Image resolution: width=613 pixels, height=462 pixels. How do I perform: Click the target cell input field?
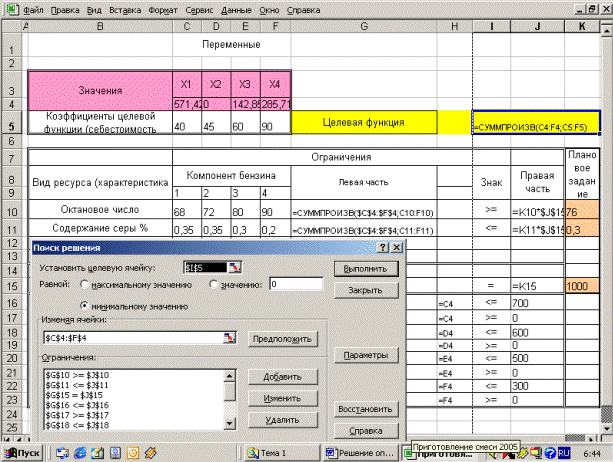click(x=206, y=267)
